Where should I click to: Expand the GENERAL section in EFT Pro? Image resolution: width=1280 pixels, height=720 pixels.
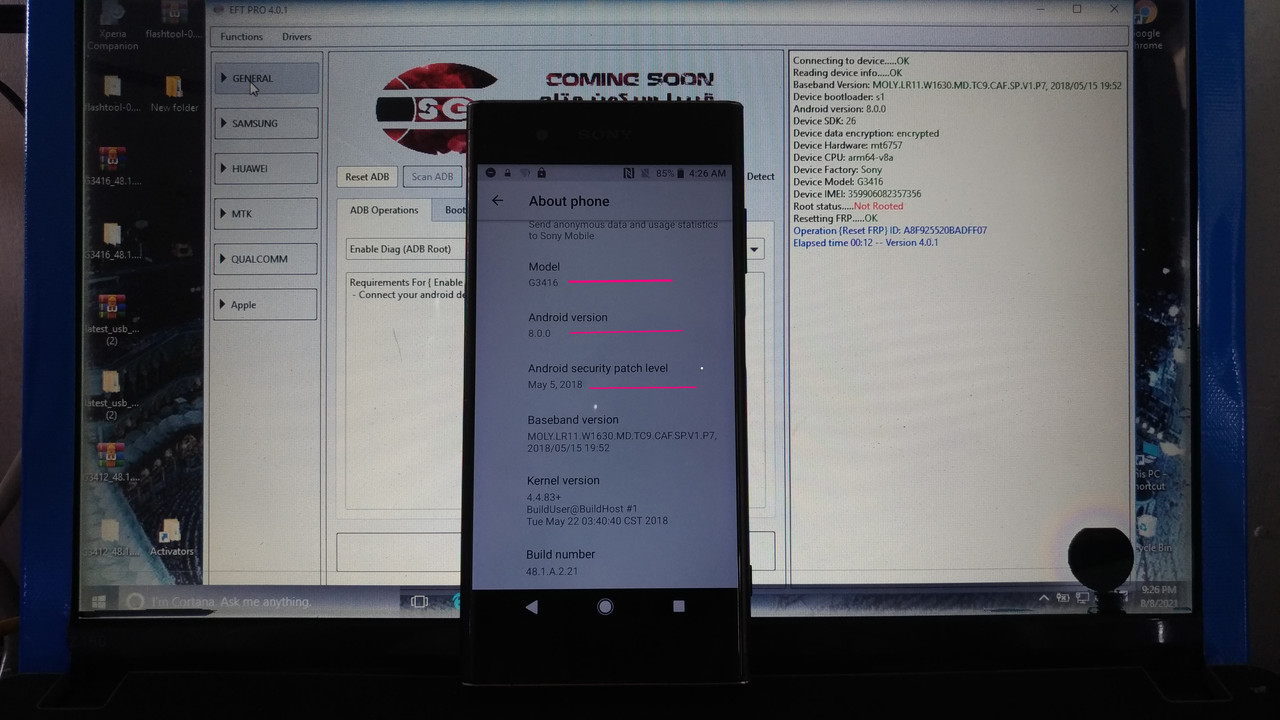point(266,78)
